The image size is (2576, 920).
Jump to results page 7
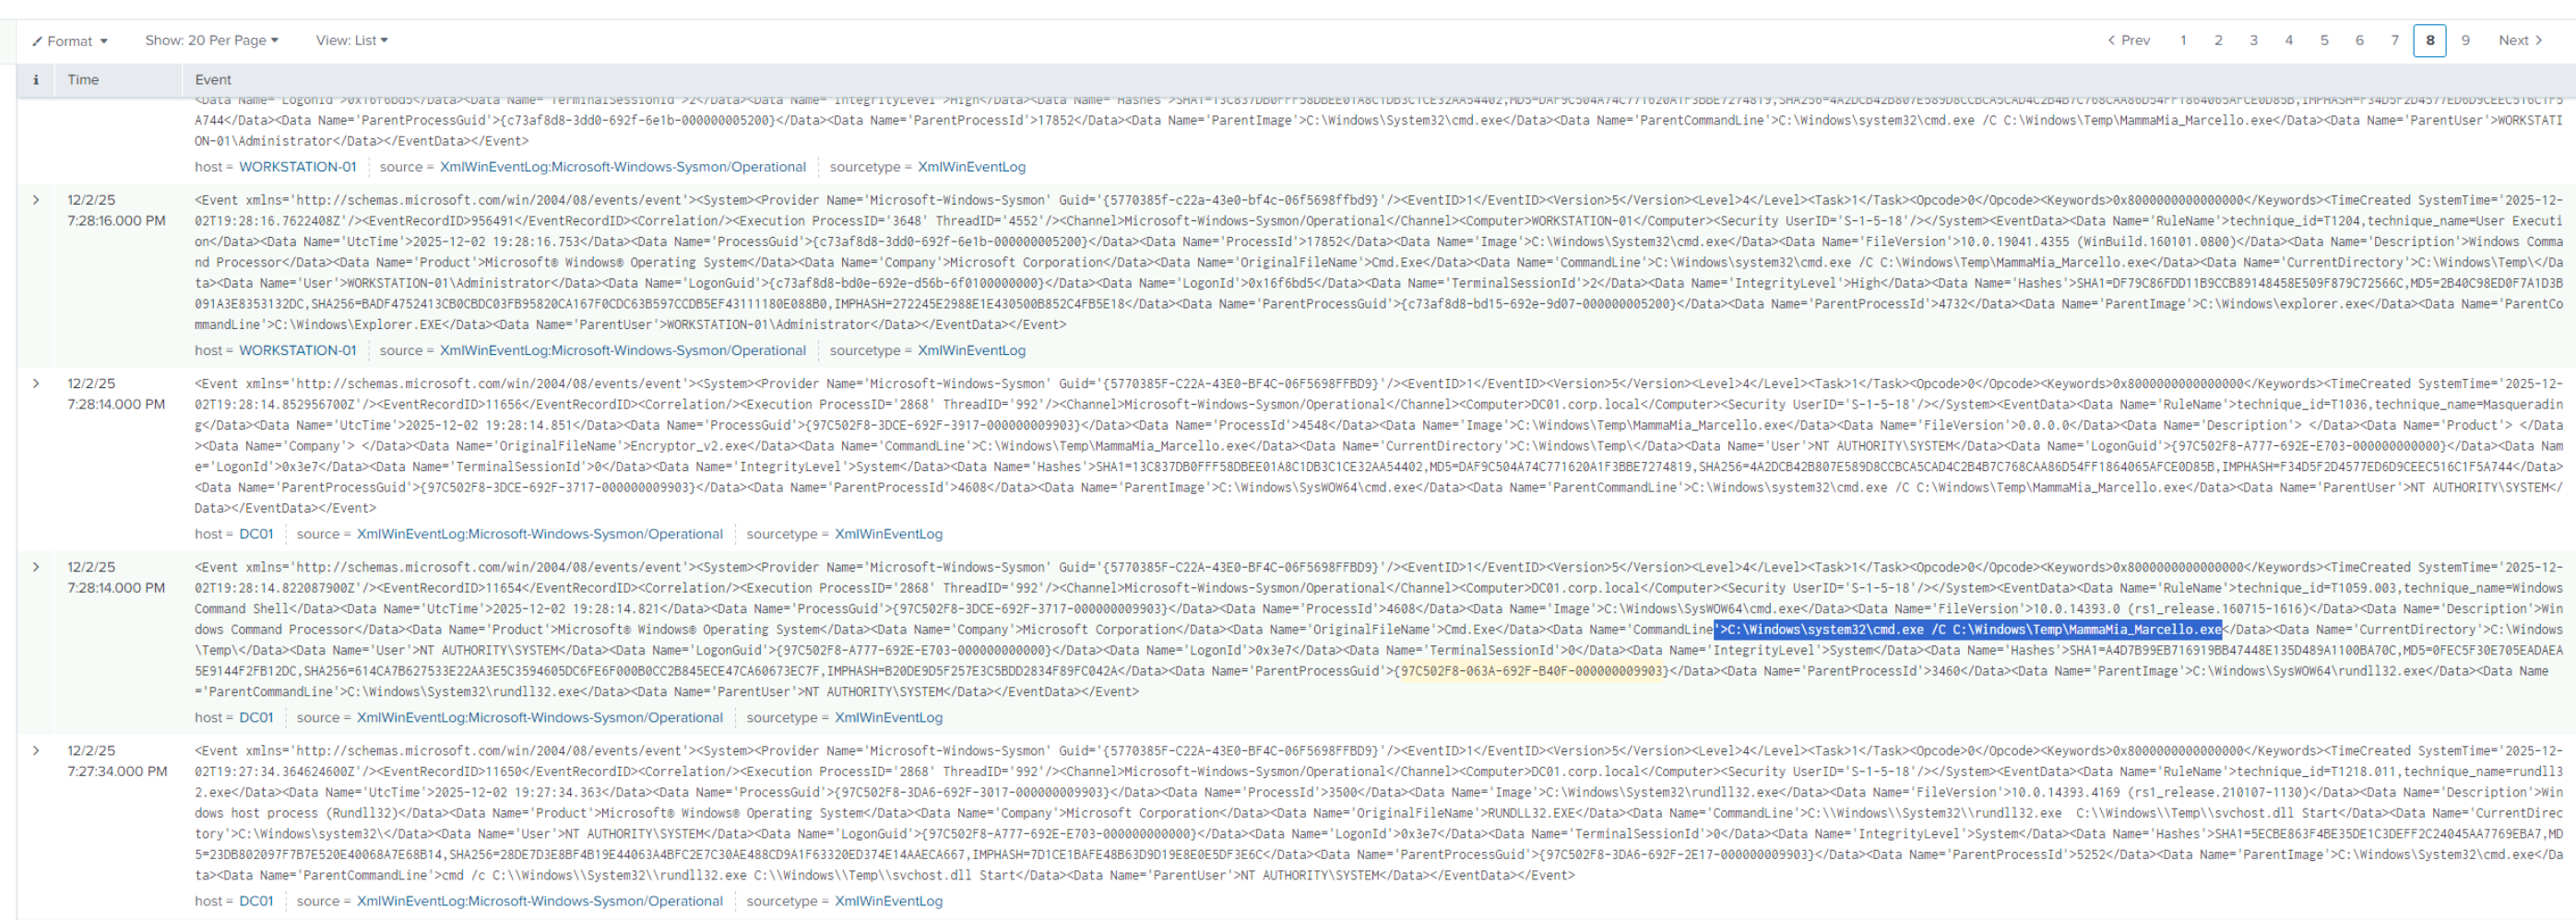point(2394,40)
